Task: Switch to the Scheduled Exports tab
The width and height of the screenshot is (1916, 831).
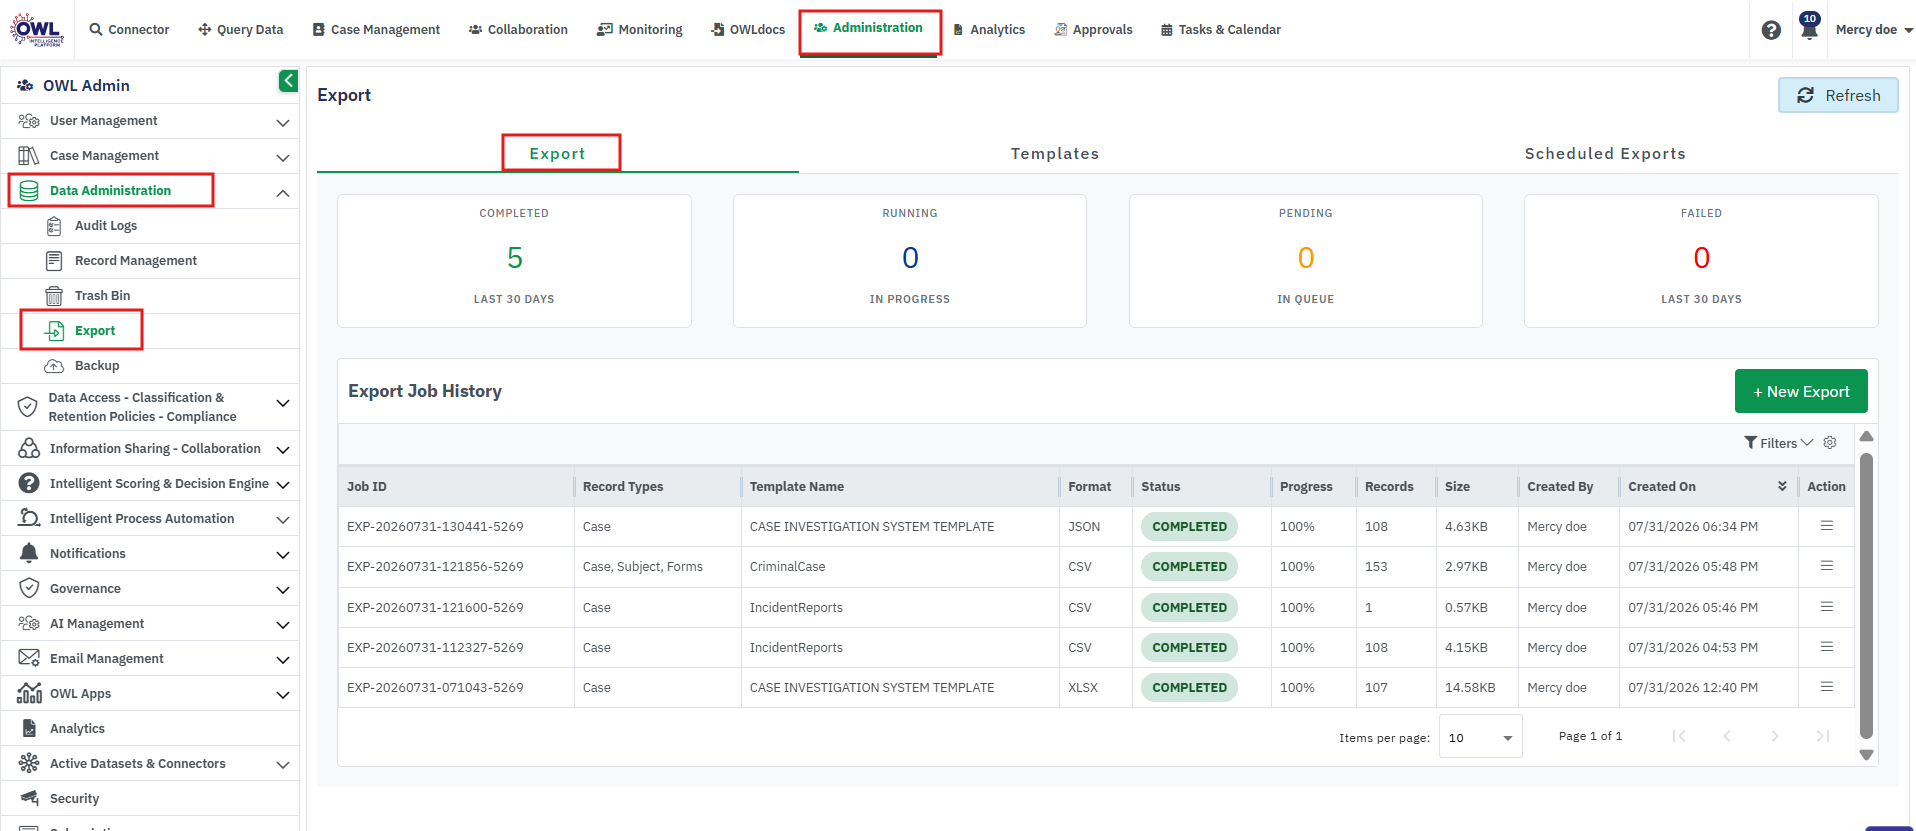Action: coord(1604,154)
